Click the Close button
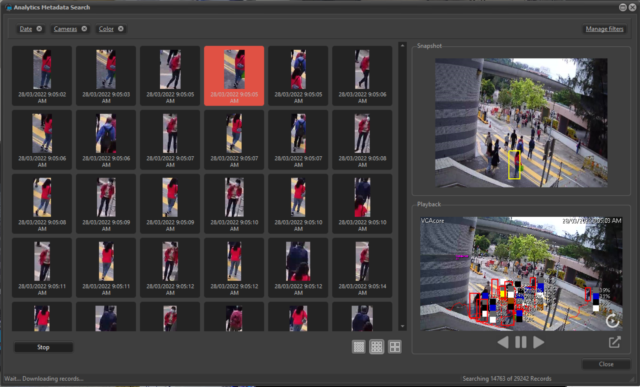The image size is (640, 387). point(606,364)
